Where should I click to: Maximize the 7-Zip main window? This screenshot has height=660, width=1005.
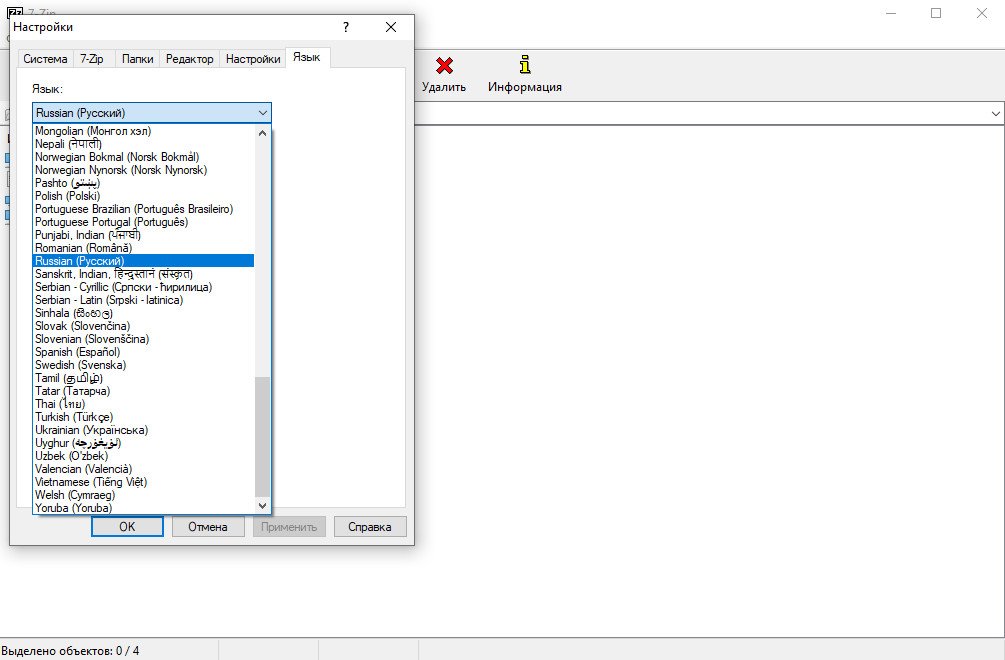(936, 13)
